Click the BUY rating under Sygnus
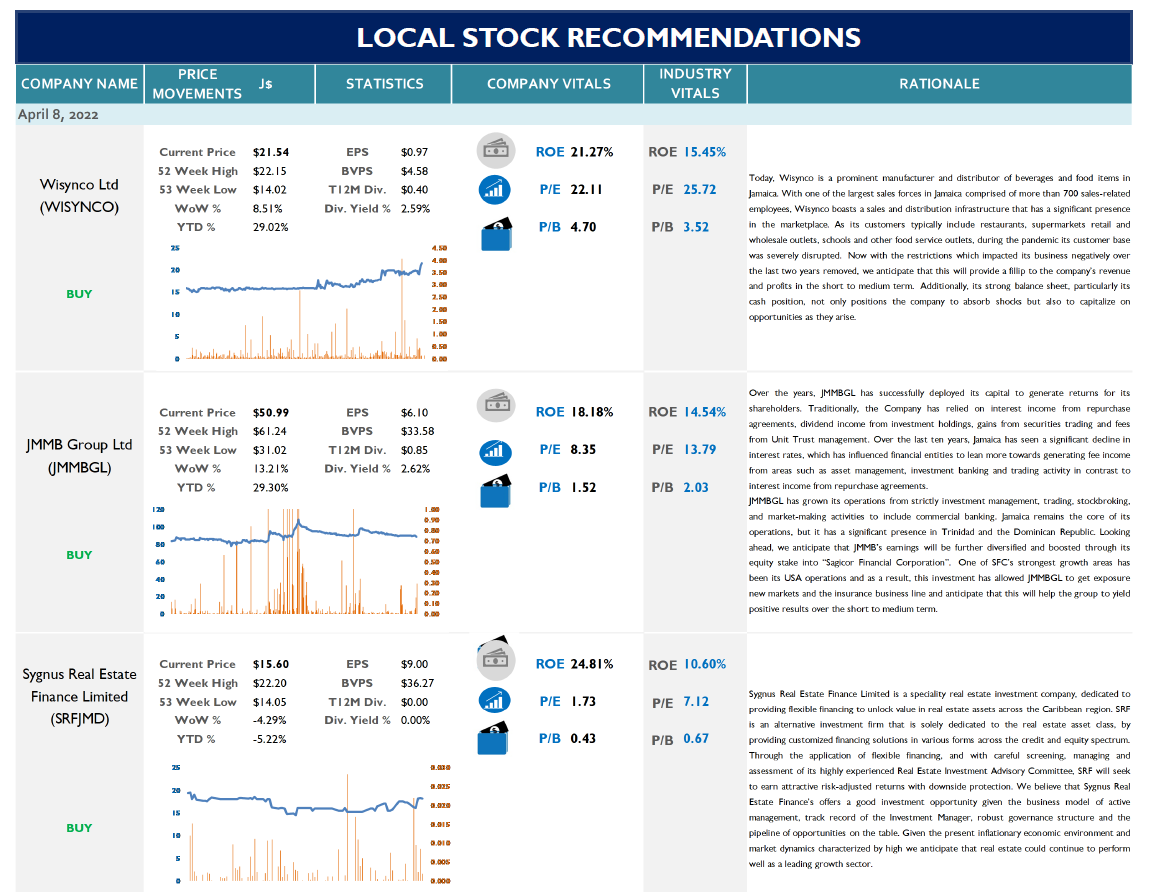The image size is (1166, 892). 79,827
